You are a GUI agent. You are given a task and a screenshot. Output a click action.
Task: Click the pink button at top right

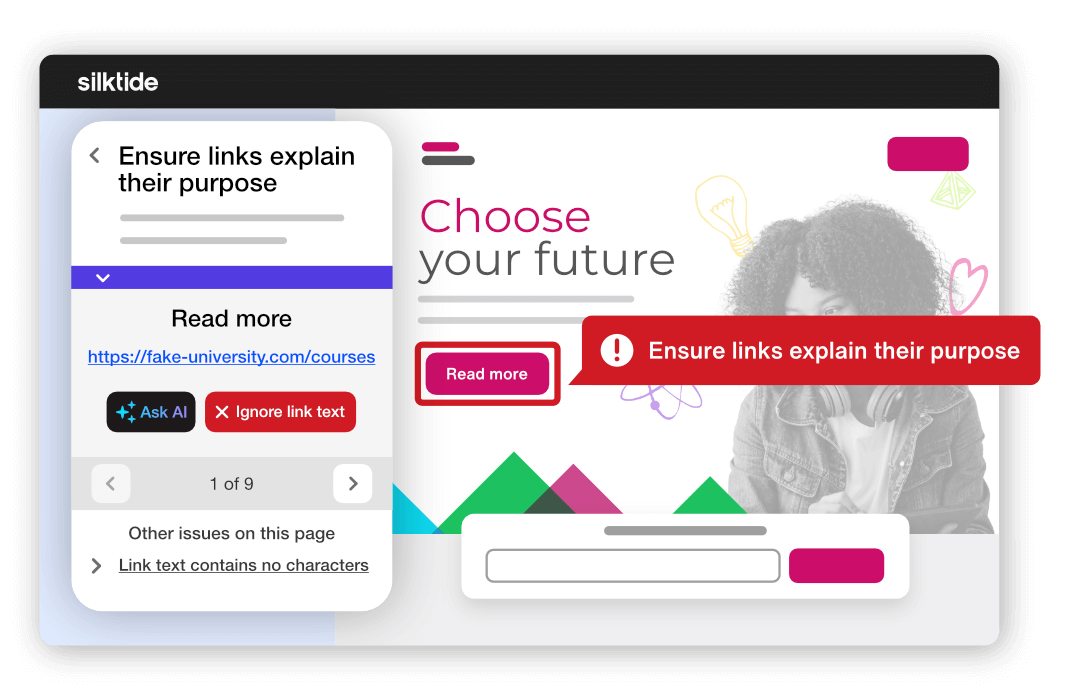coord(928,154)
